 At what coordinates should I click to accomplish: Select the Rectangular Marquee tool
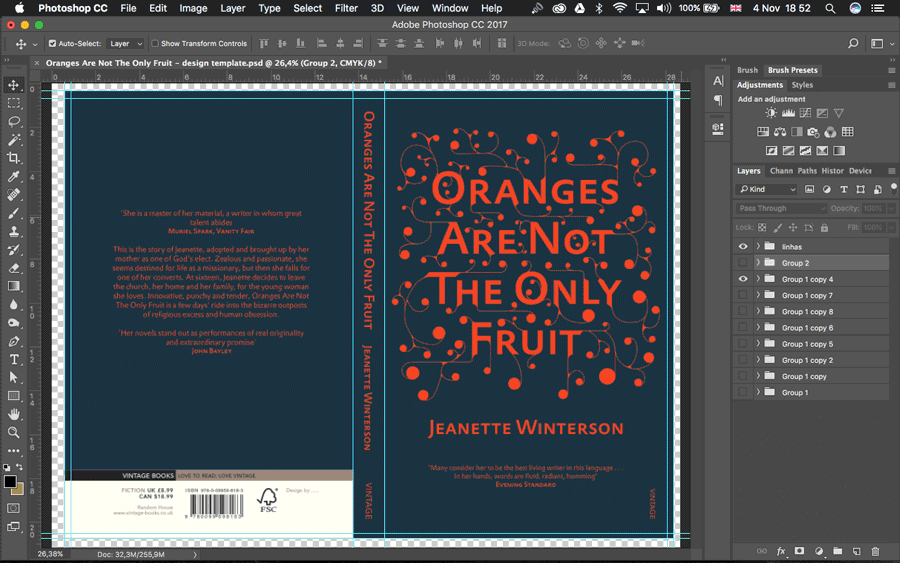pos(14,103)
